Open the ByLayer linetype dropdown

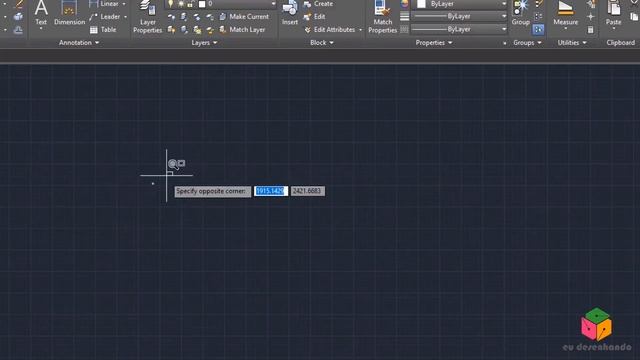504,29
